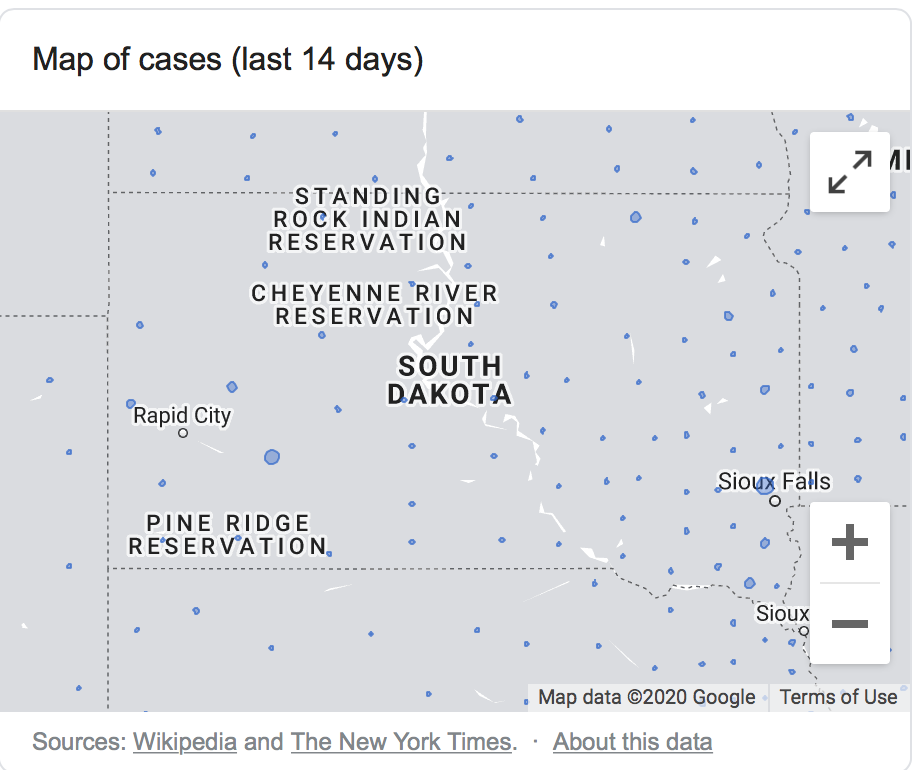Click the Rapid City location marker circle
Viewport: 914px width, 770px height.
[183, 433]
